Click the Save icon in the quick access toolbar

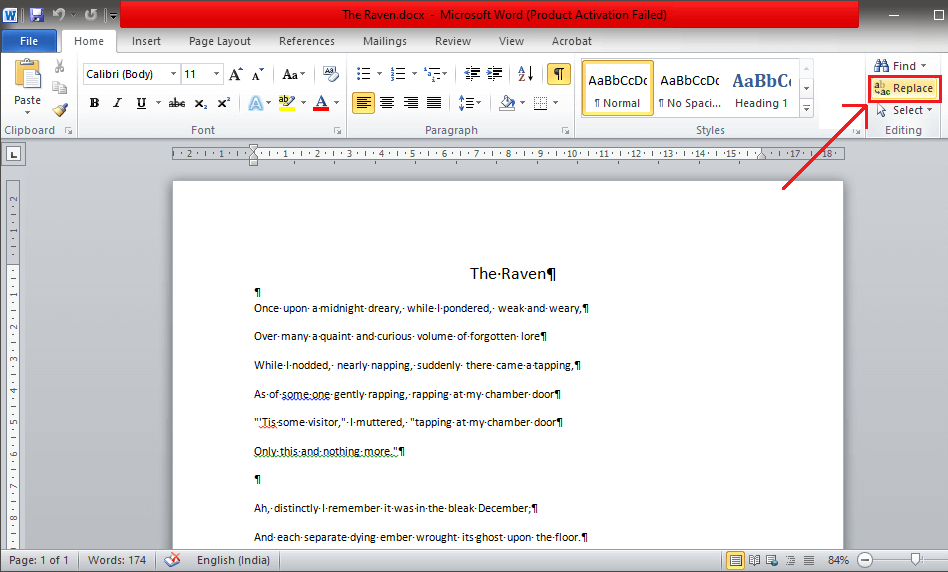click(37, 15)
